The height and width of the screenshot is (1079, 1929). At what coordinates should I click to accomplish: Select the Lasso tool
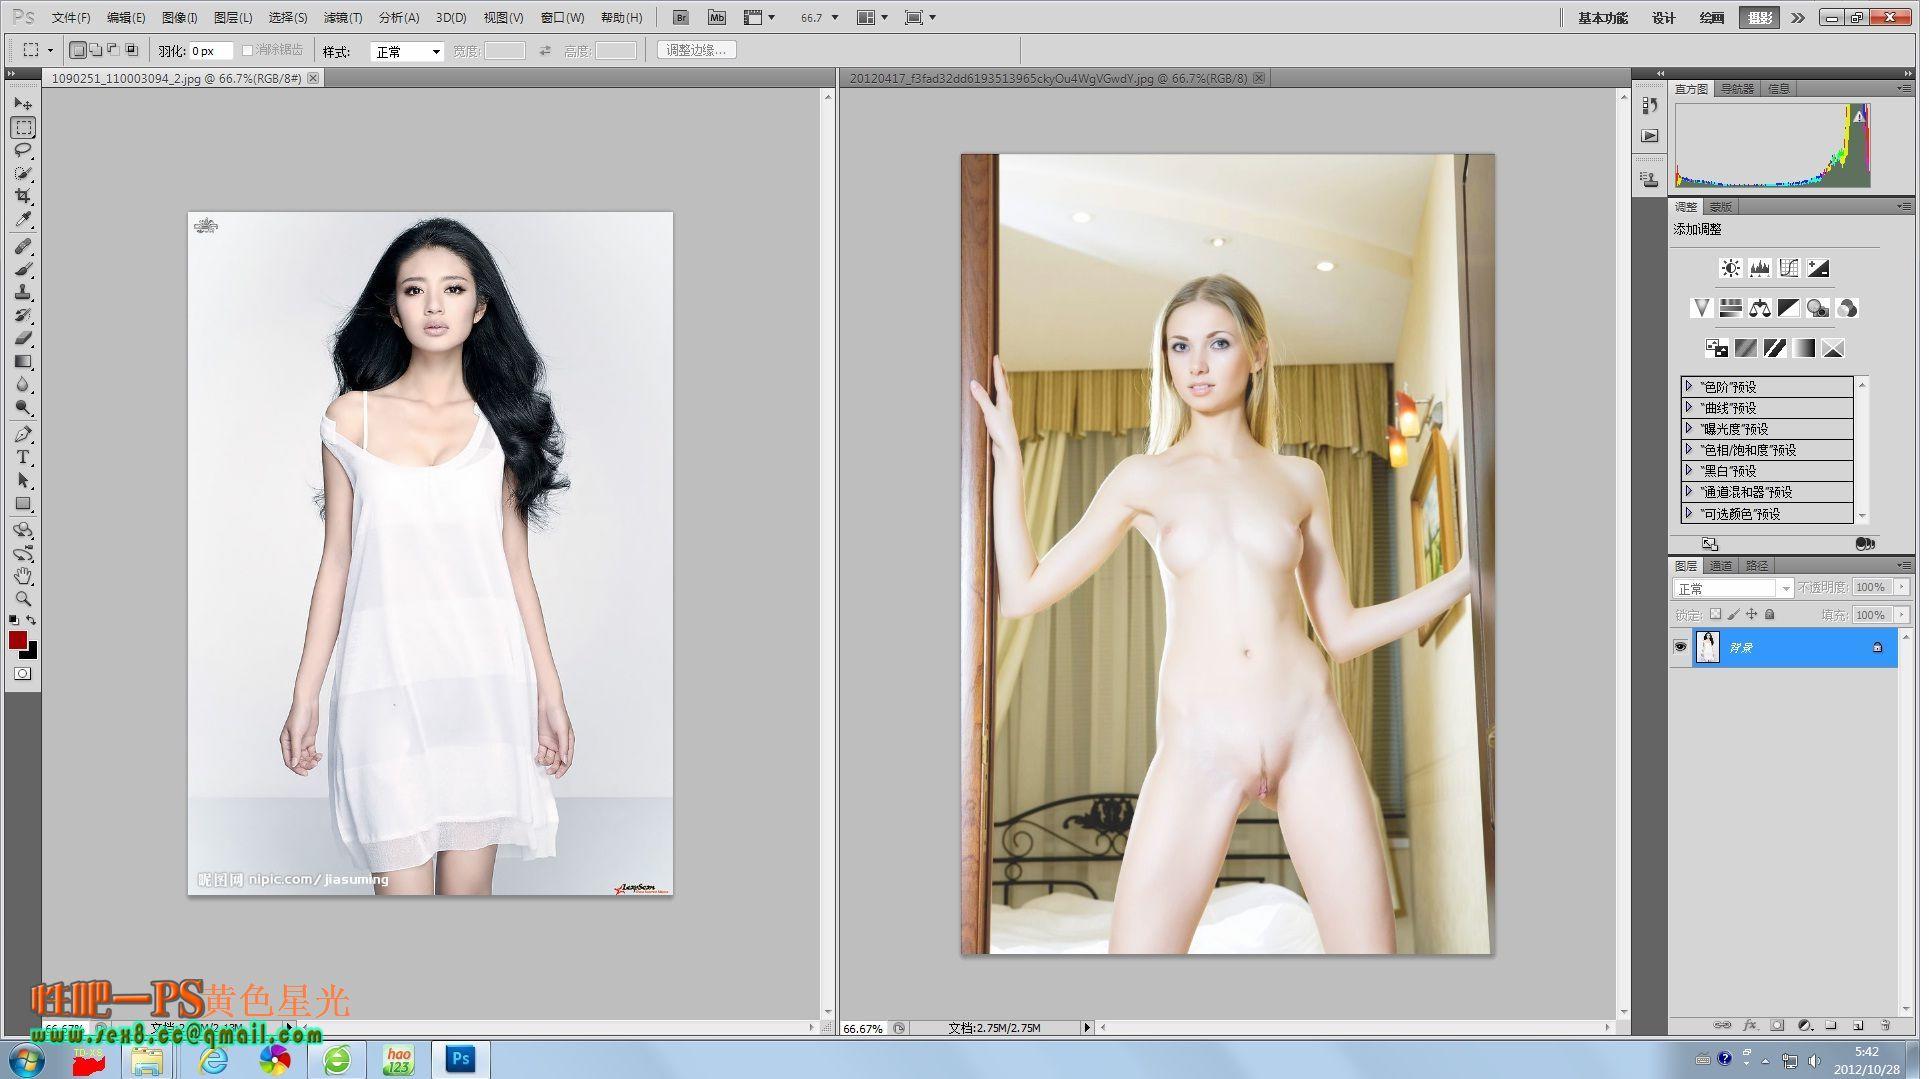coord(23,150)
